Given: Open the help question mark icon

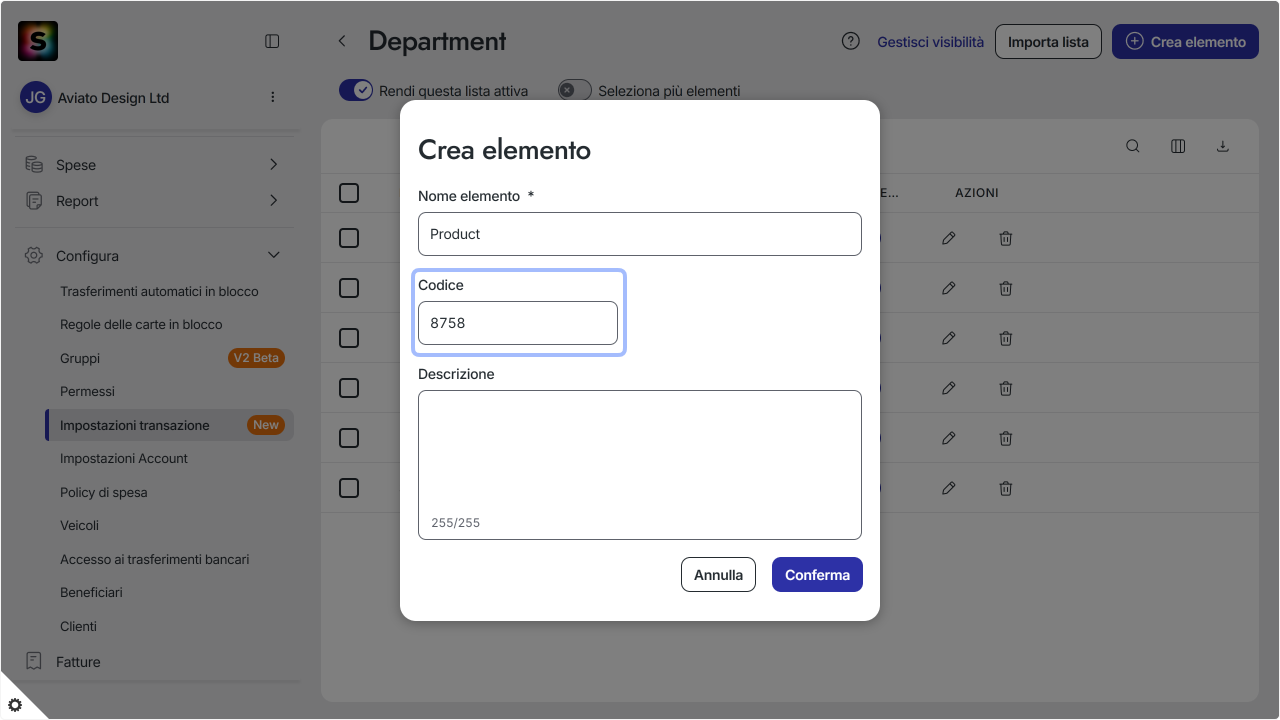Looking at the screenshot, I should pos(851,41).
